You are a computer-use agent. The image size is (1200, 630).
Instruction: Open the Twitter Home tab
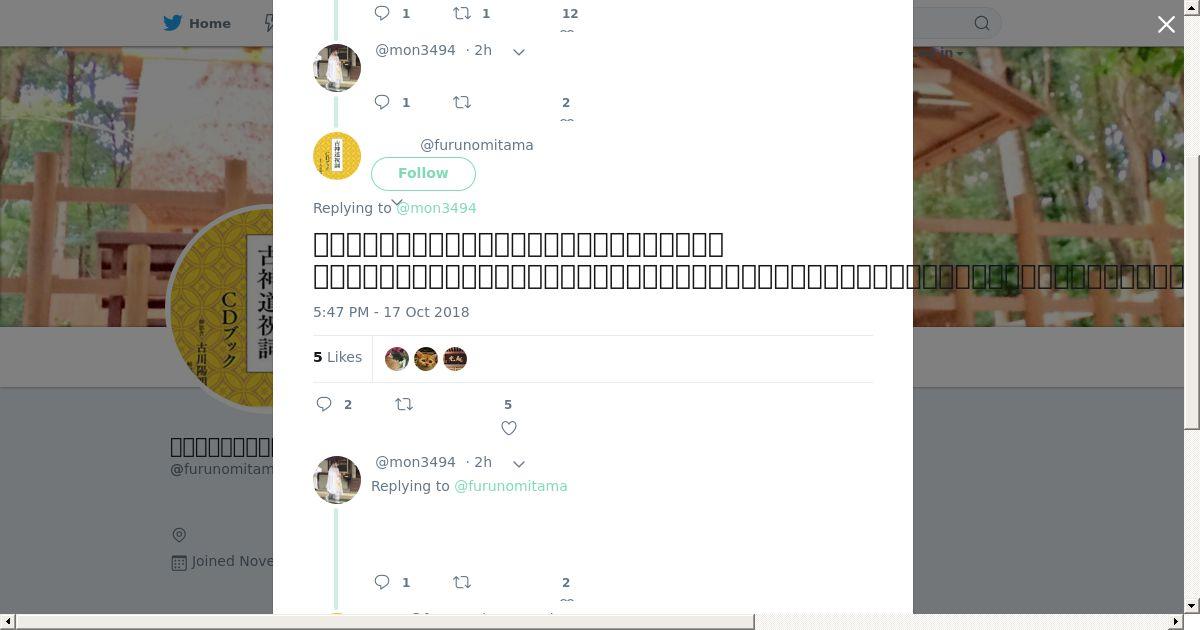click(197, 23)
